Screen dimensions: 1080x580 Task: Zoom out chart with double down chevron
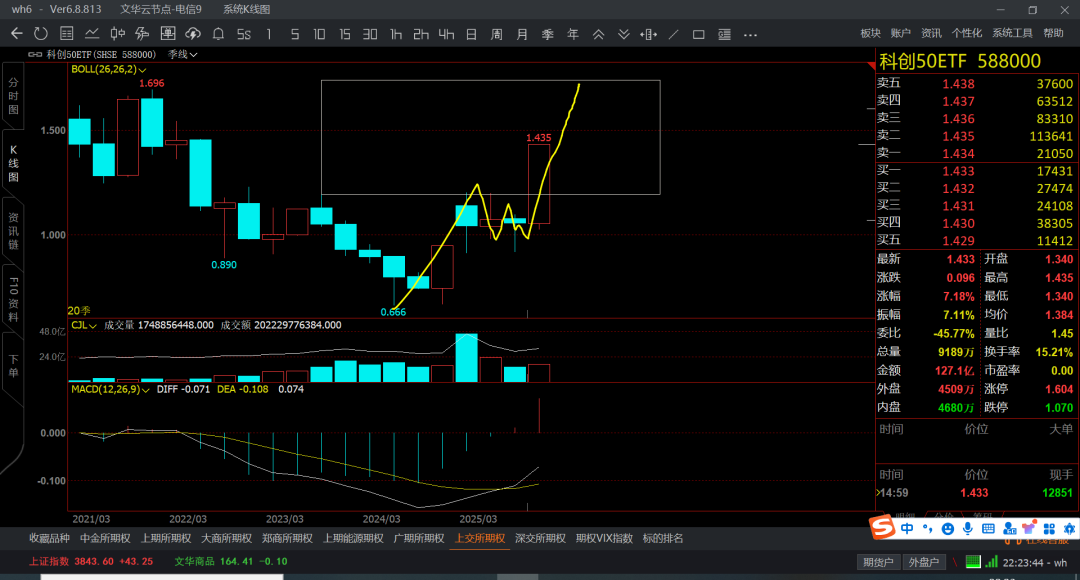(623, 34)
